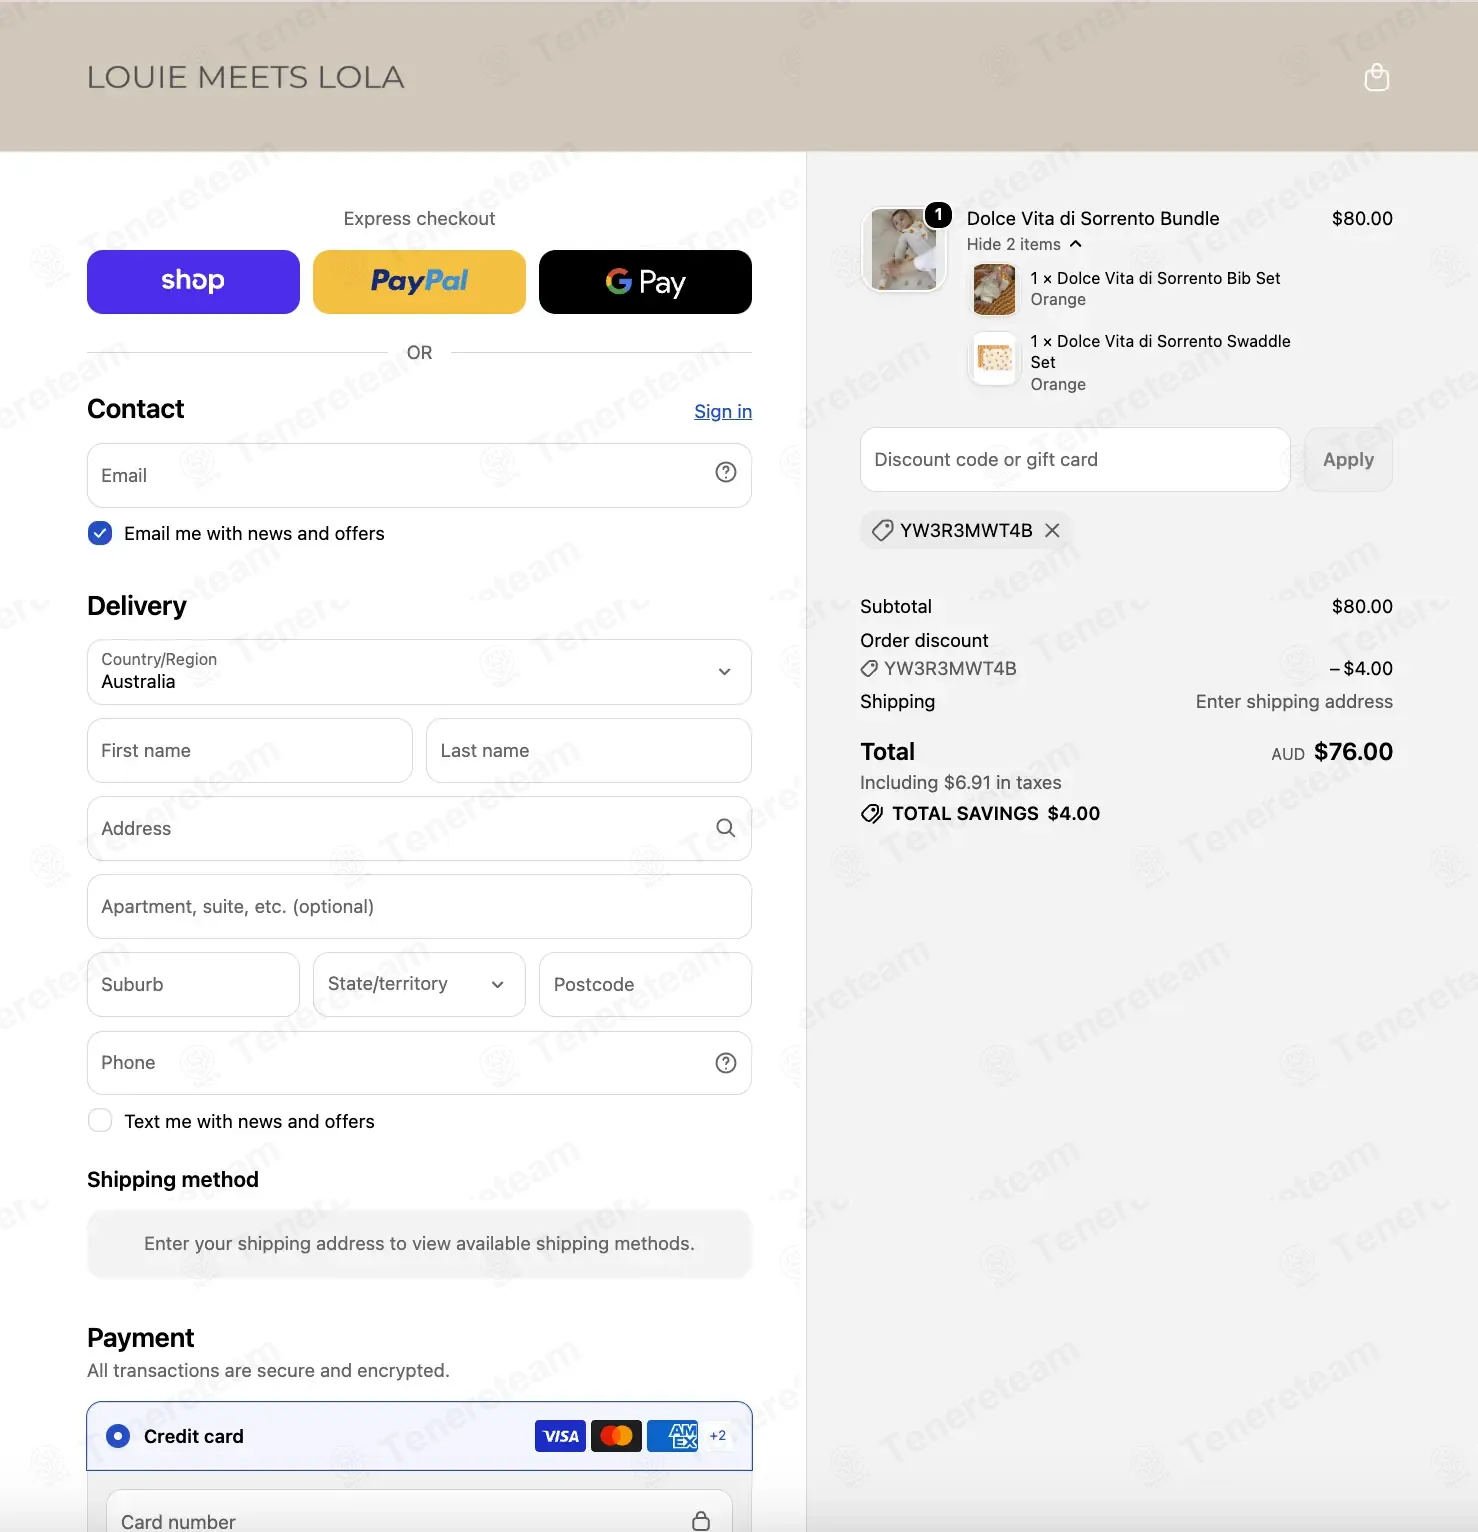Focus the Address input field
The height and width of the screenshot is (1532, 1478).
pyautogui.click(x=419, y=829)
